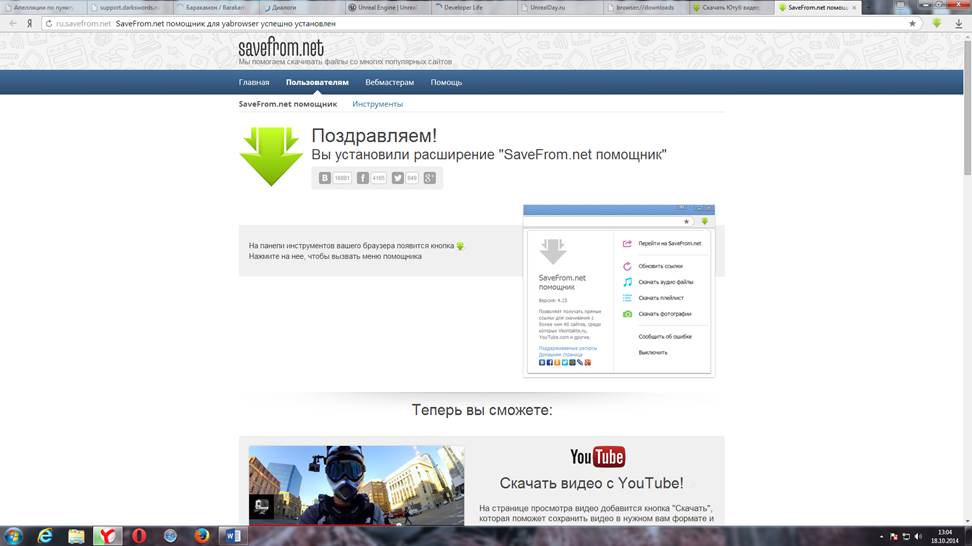The height and width of the screenshot is (546, 972).
Task: Switch to the Unreal Engine tab
Action: point(386,7)
